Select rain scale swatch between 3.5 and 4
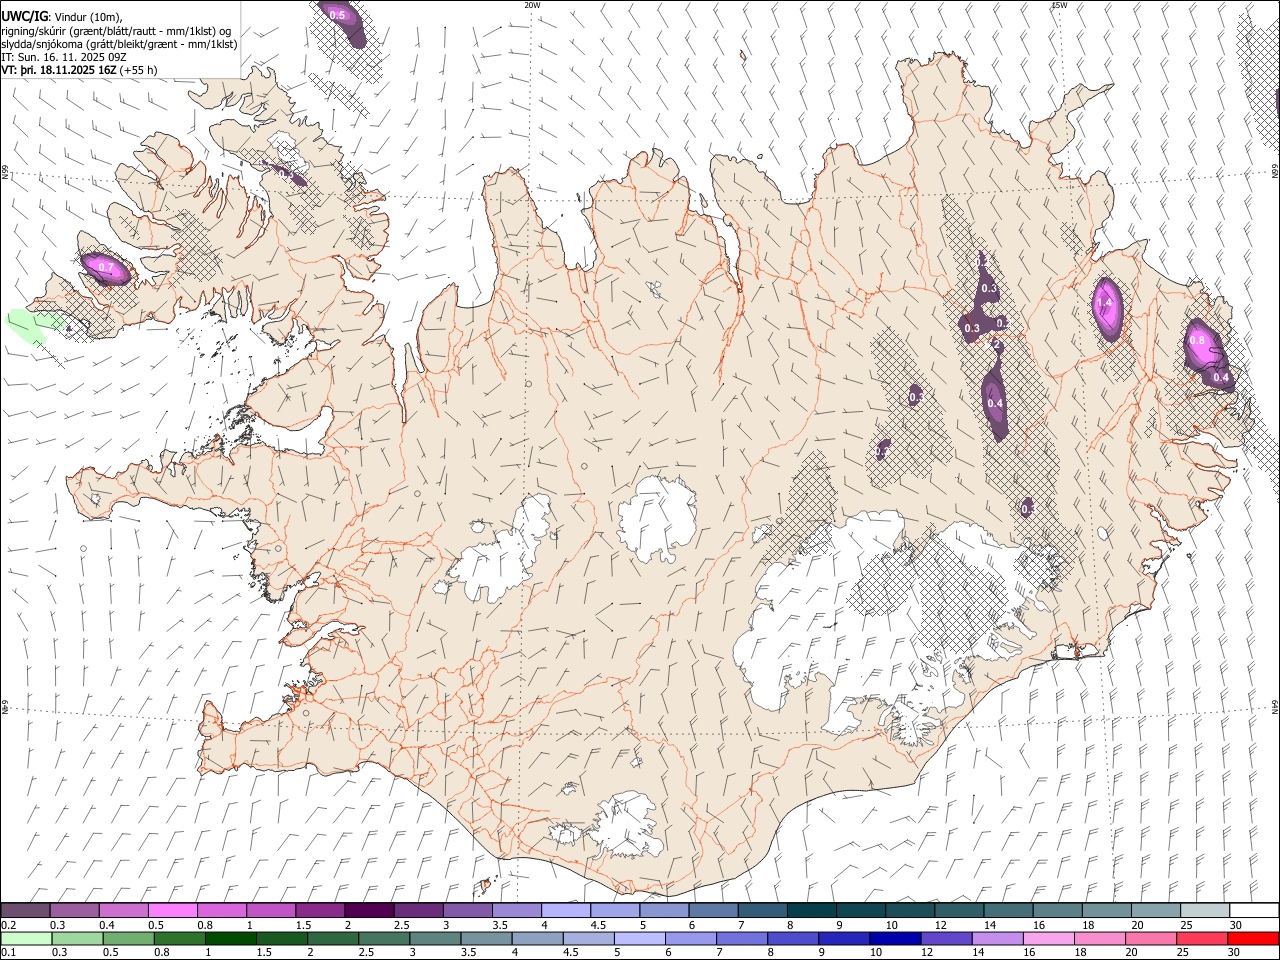 click(486, 938)
